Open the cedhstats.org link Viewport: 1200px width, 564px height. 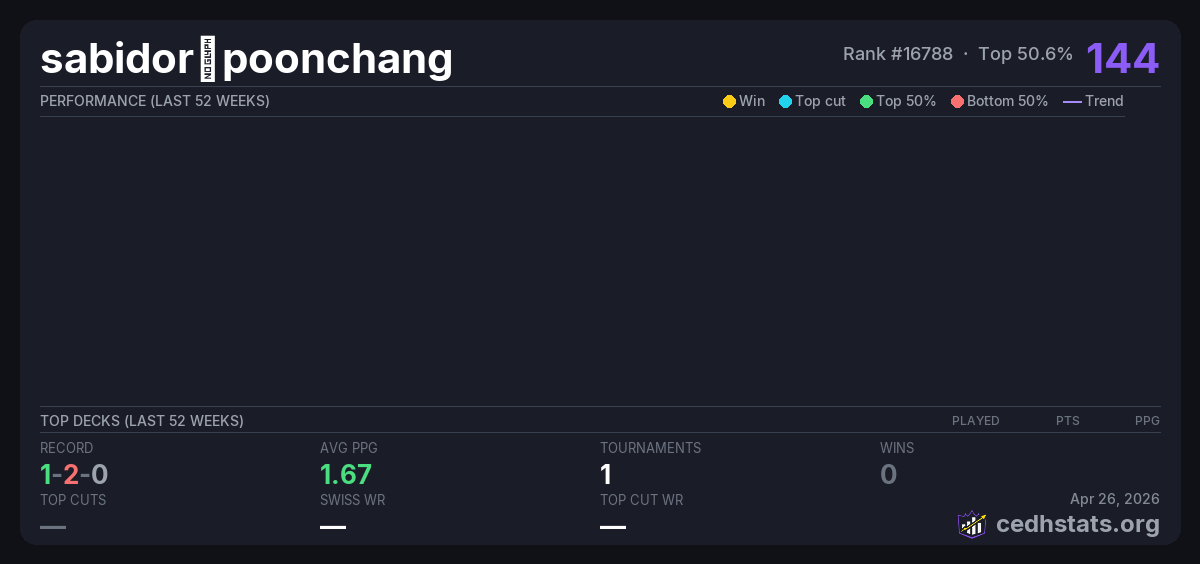point(1064,524)
